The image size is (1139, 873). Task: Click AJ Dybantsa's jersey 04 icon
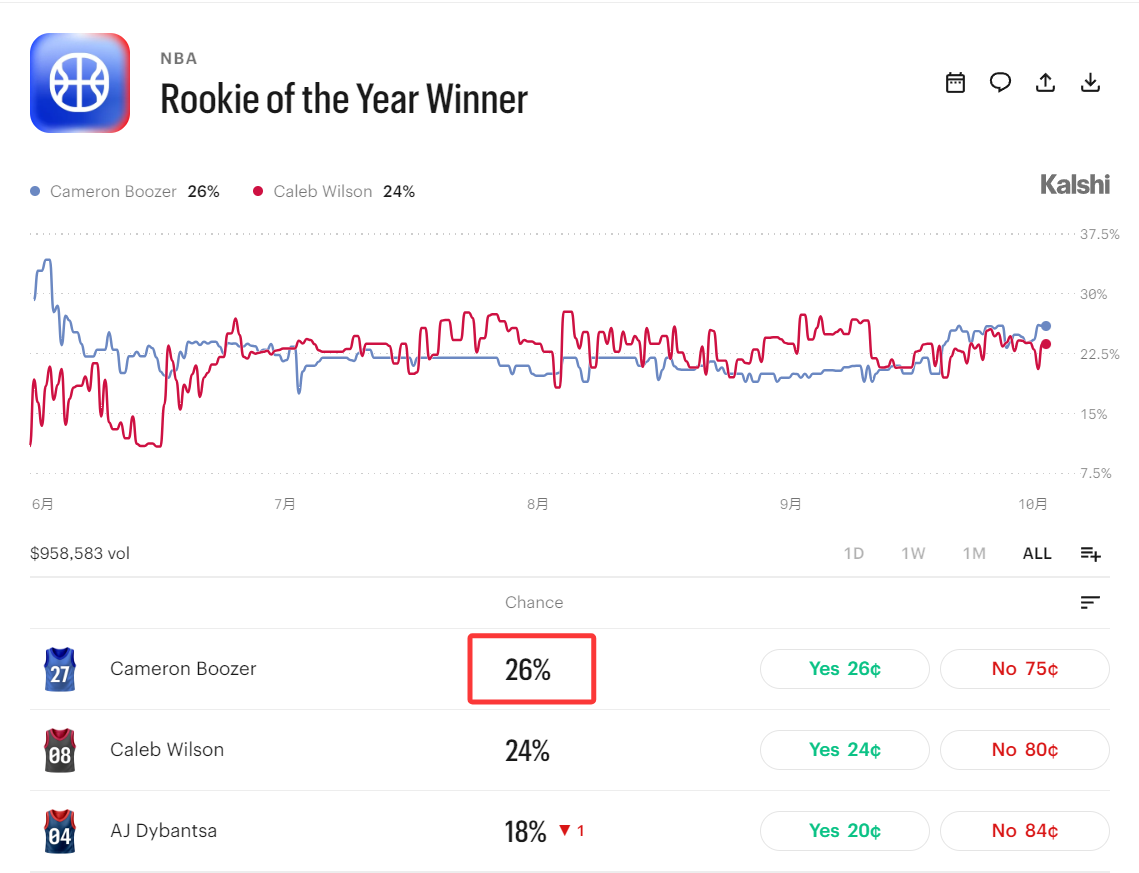(60, 832)
